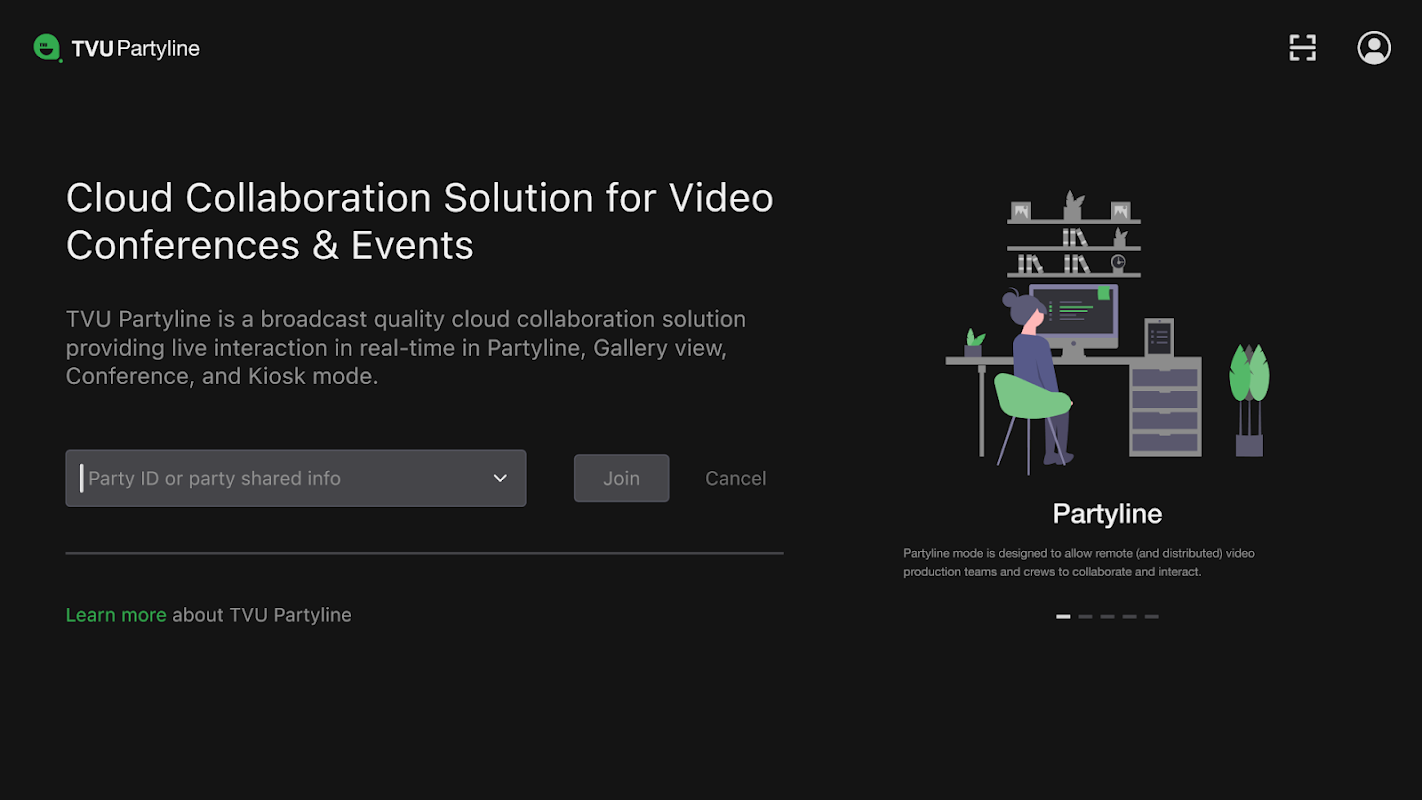The width and height of the screenshot is (1422, 800).
Task: Click the Join button
Action: (621, 478)
